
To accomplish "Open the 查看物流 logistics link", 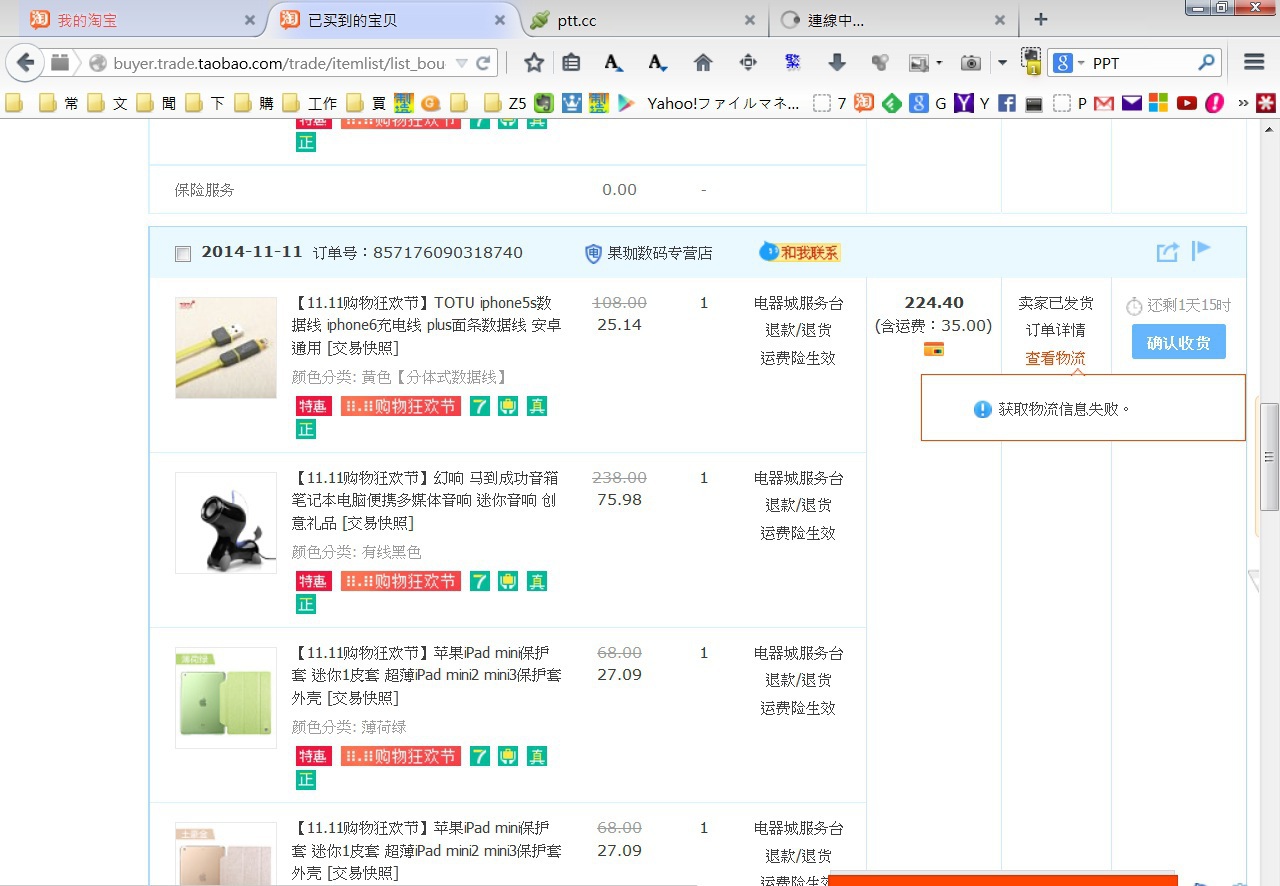I will tap(1055, 358).
